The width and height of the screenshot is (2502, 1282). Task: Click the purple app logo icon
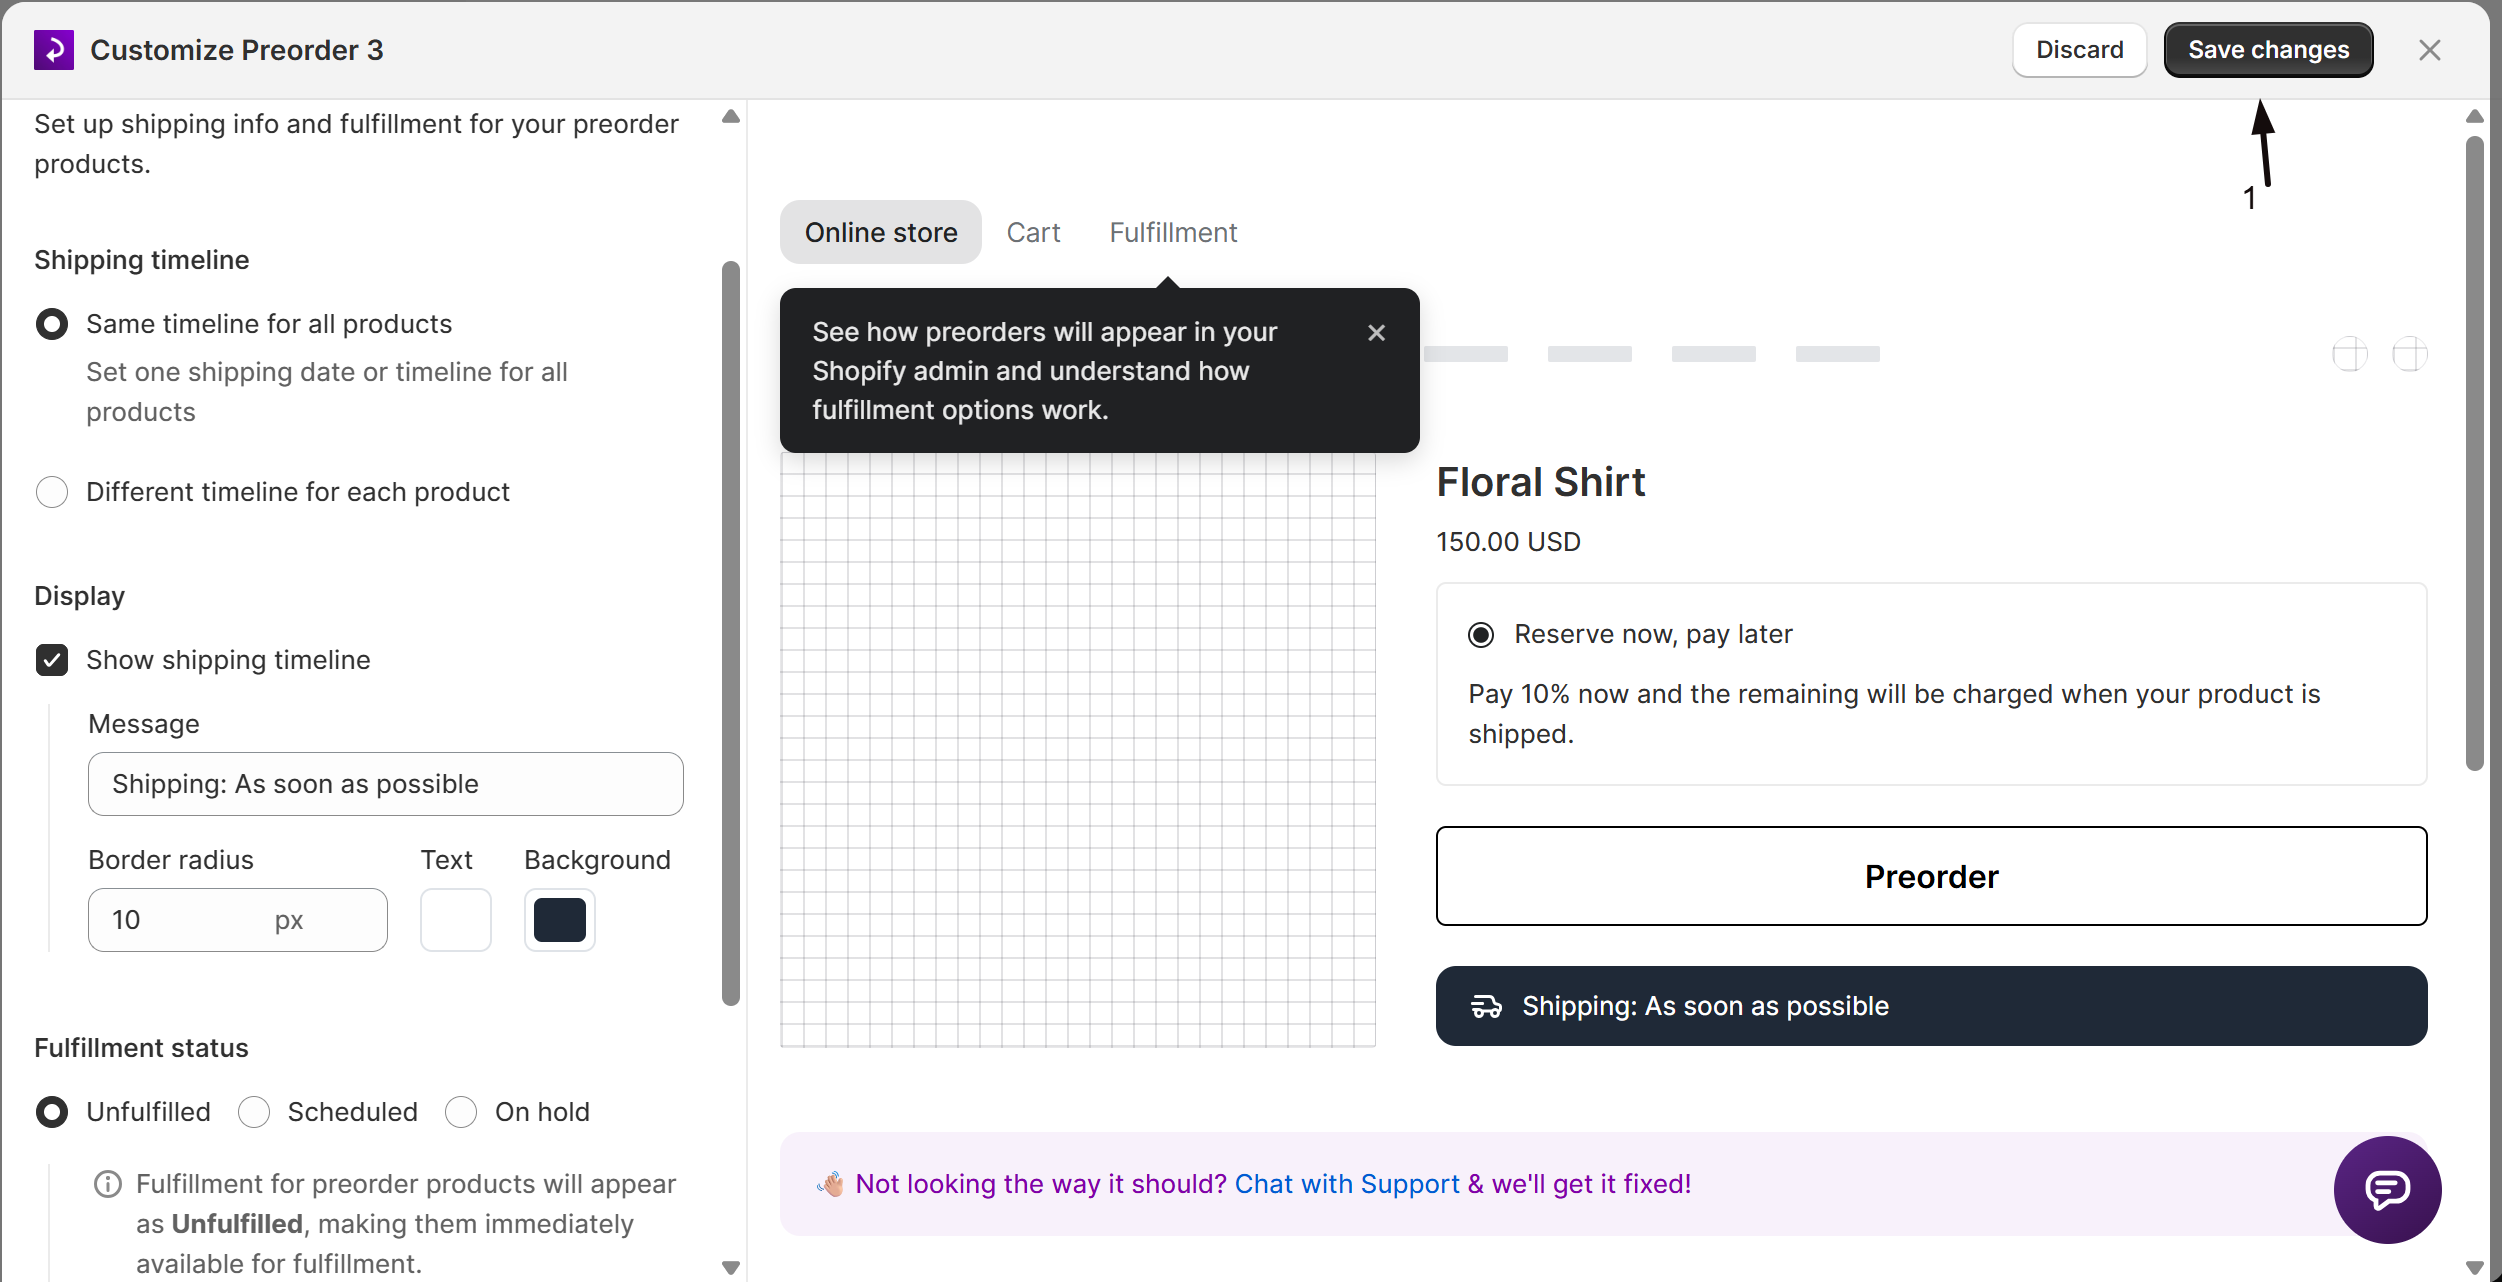tap(54, 50)
